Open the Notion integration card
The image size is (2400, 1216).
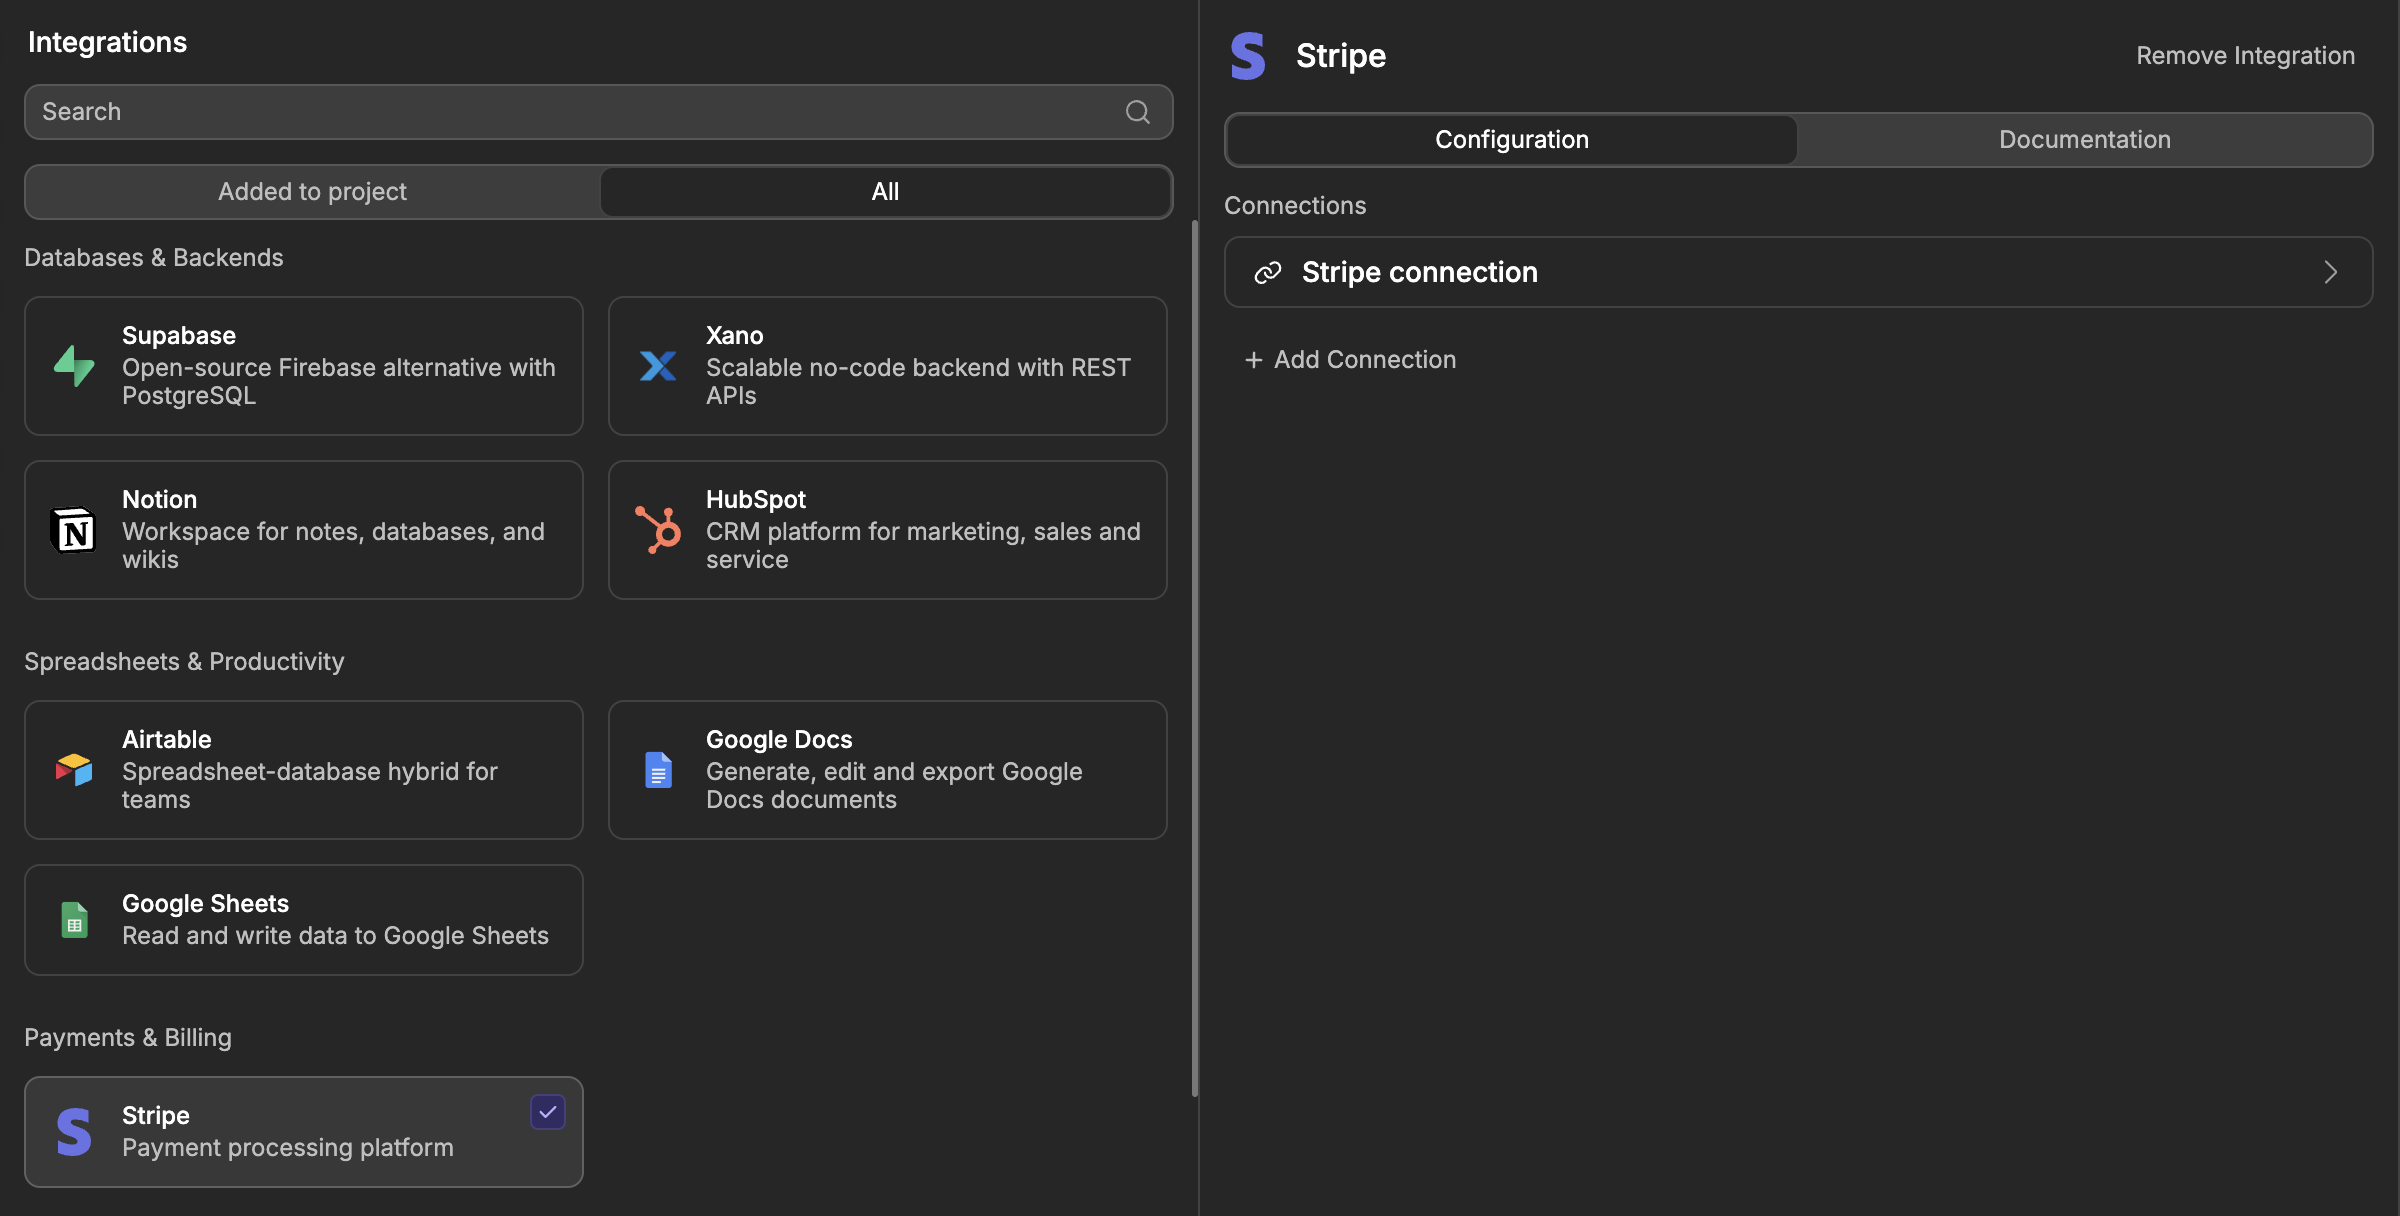pyautogui.click(x=304, y=530)
